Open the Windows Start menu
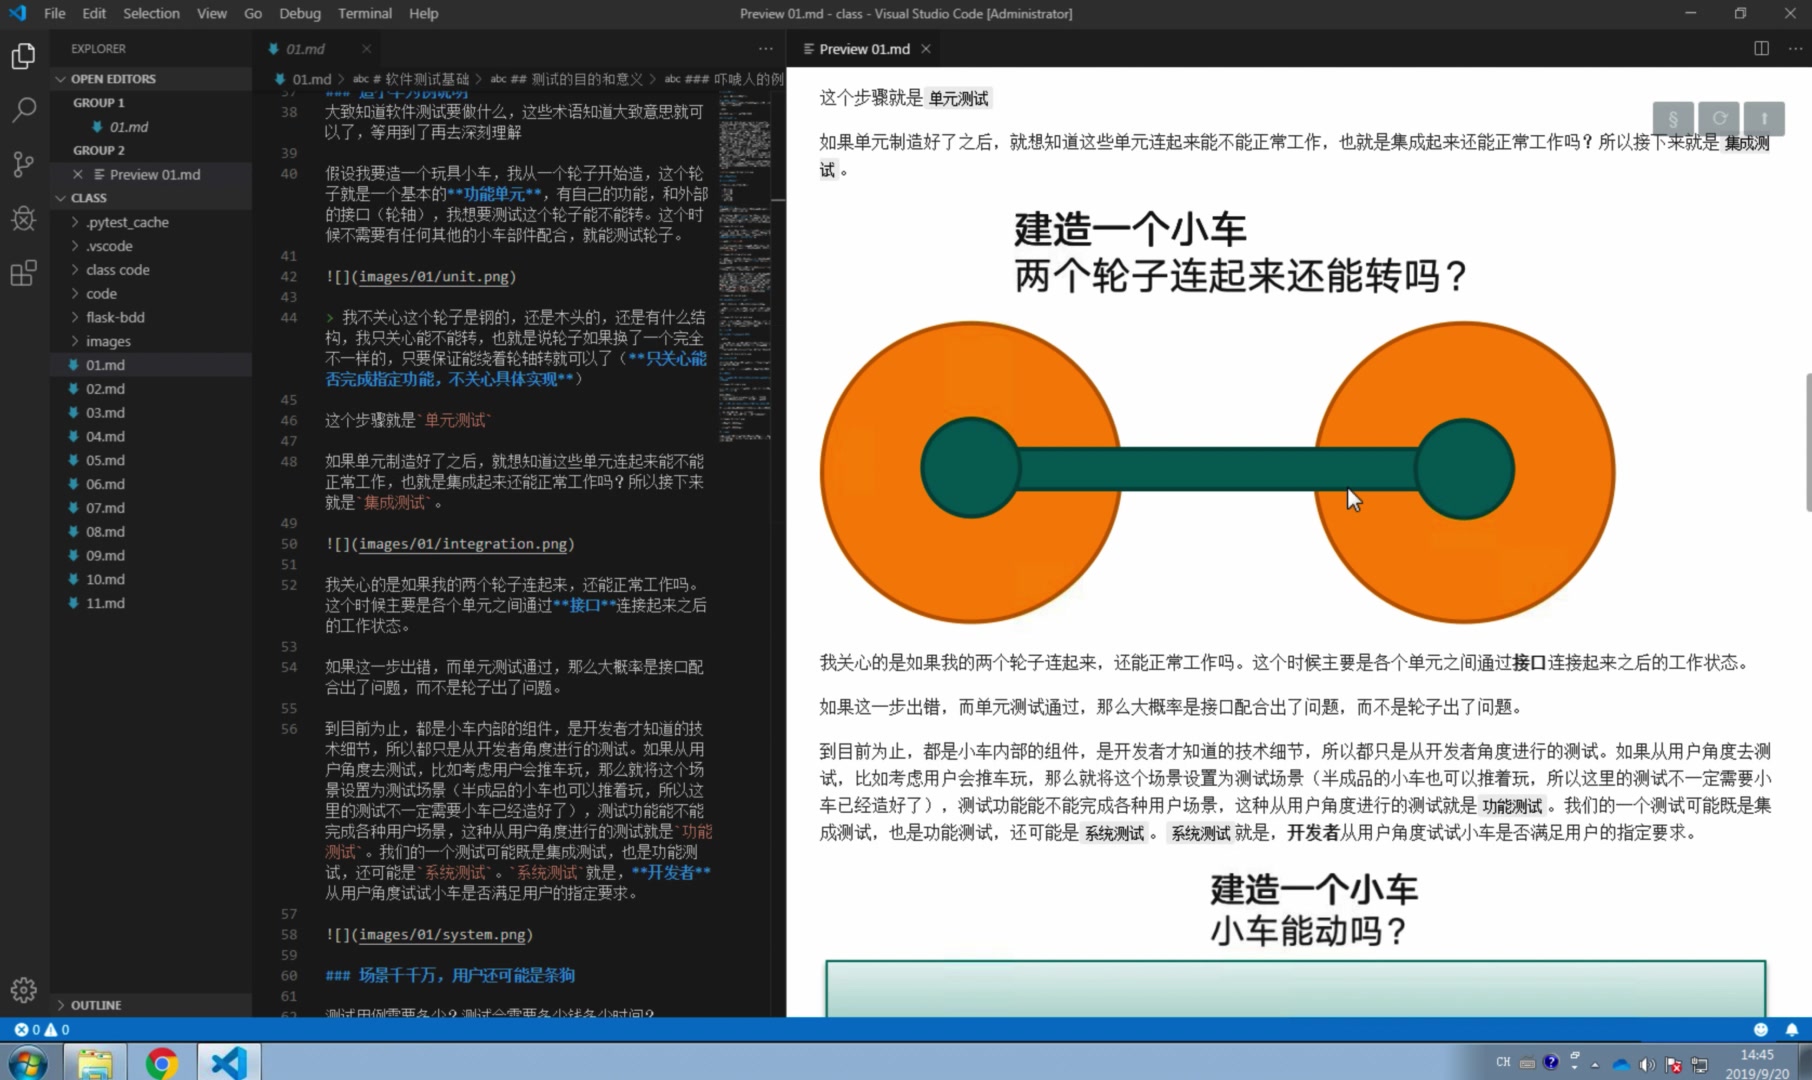 [x=27, y=1062]
